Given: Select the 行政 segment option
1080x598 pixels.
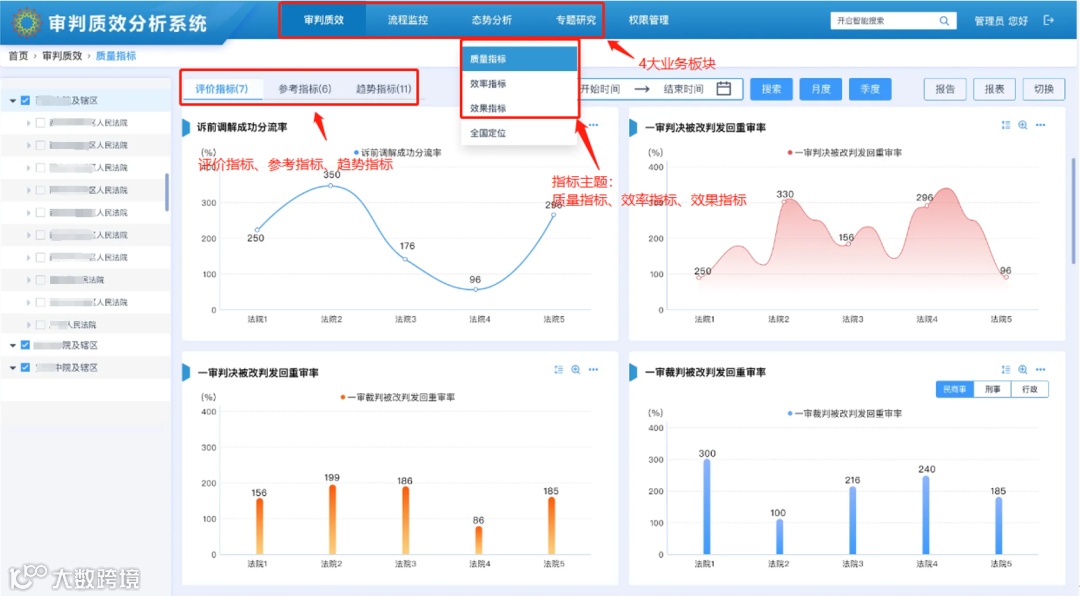Looking at the screenshot, I should point(1030,390).
